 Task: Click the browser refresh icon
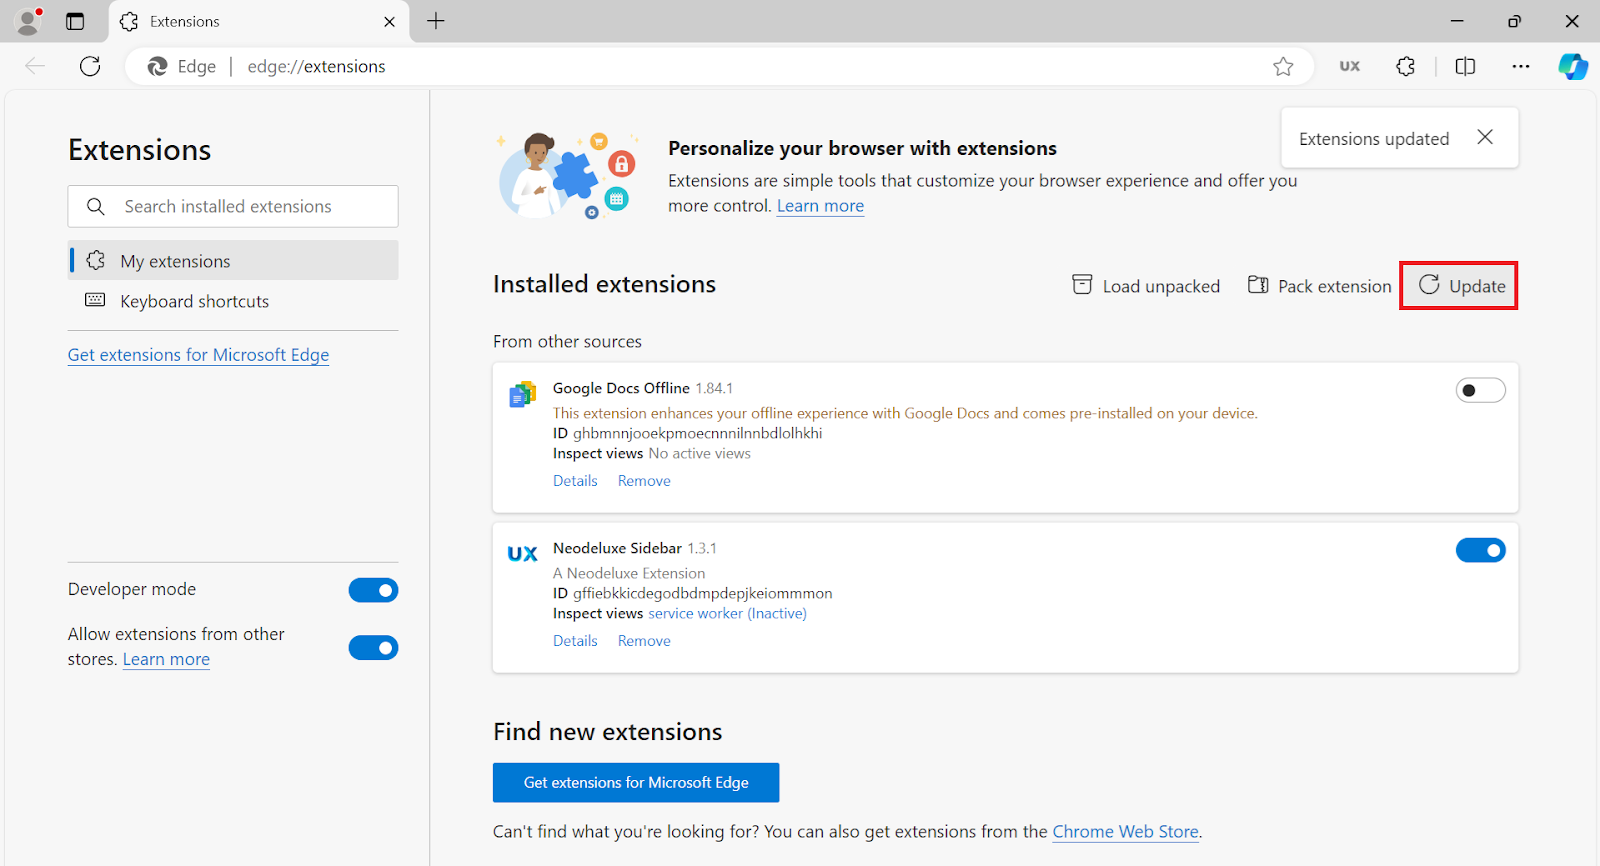(x=90, y=66)
